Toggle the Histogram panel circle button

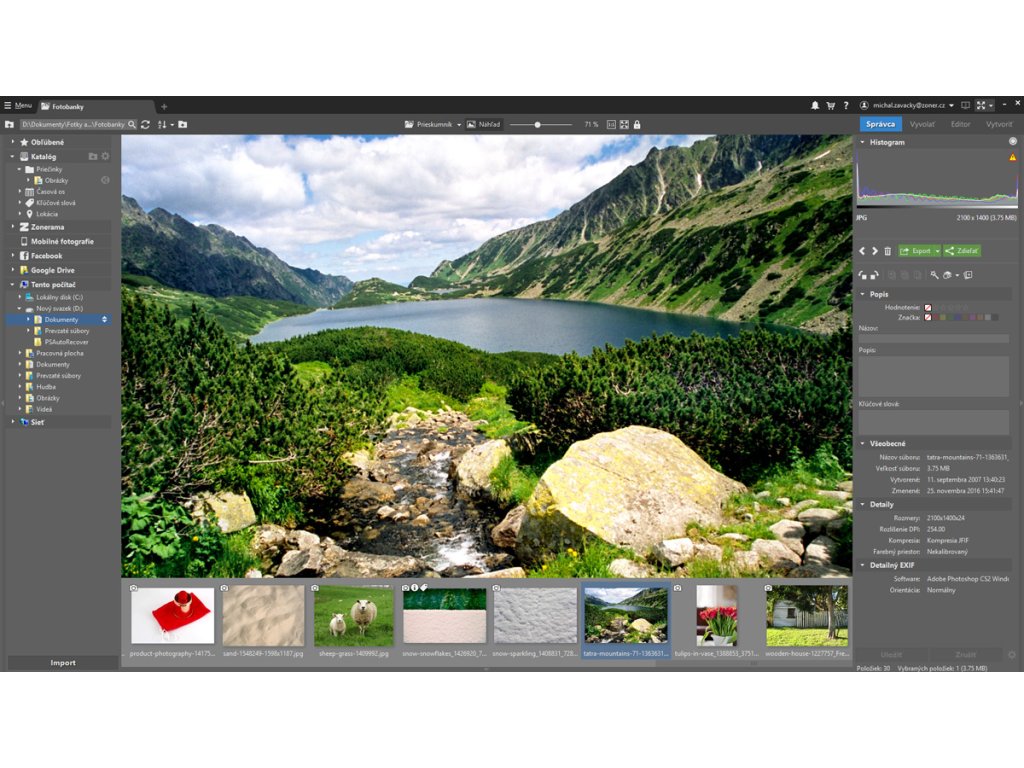tap(1012, 142)
